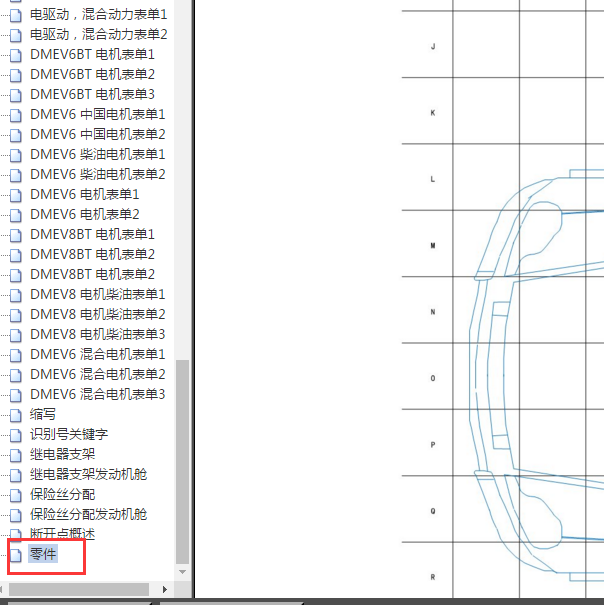Click the scroll-down arrow of the tree panel
The height and width of the screenshot is (605, 604).
pyautogui.click(x=183, y=572)
